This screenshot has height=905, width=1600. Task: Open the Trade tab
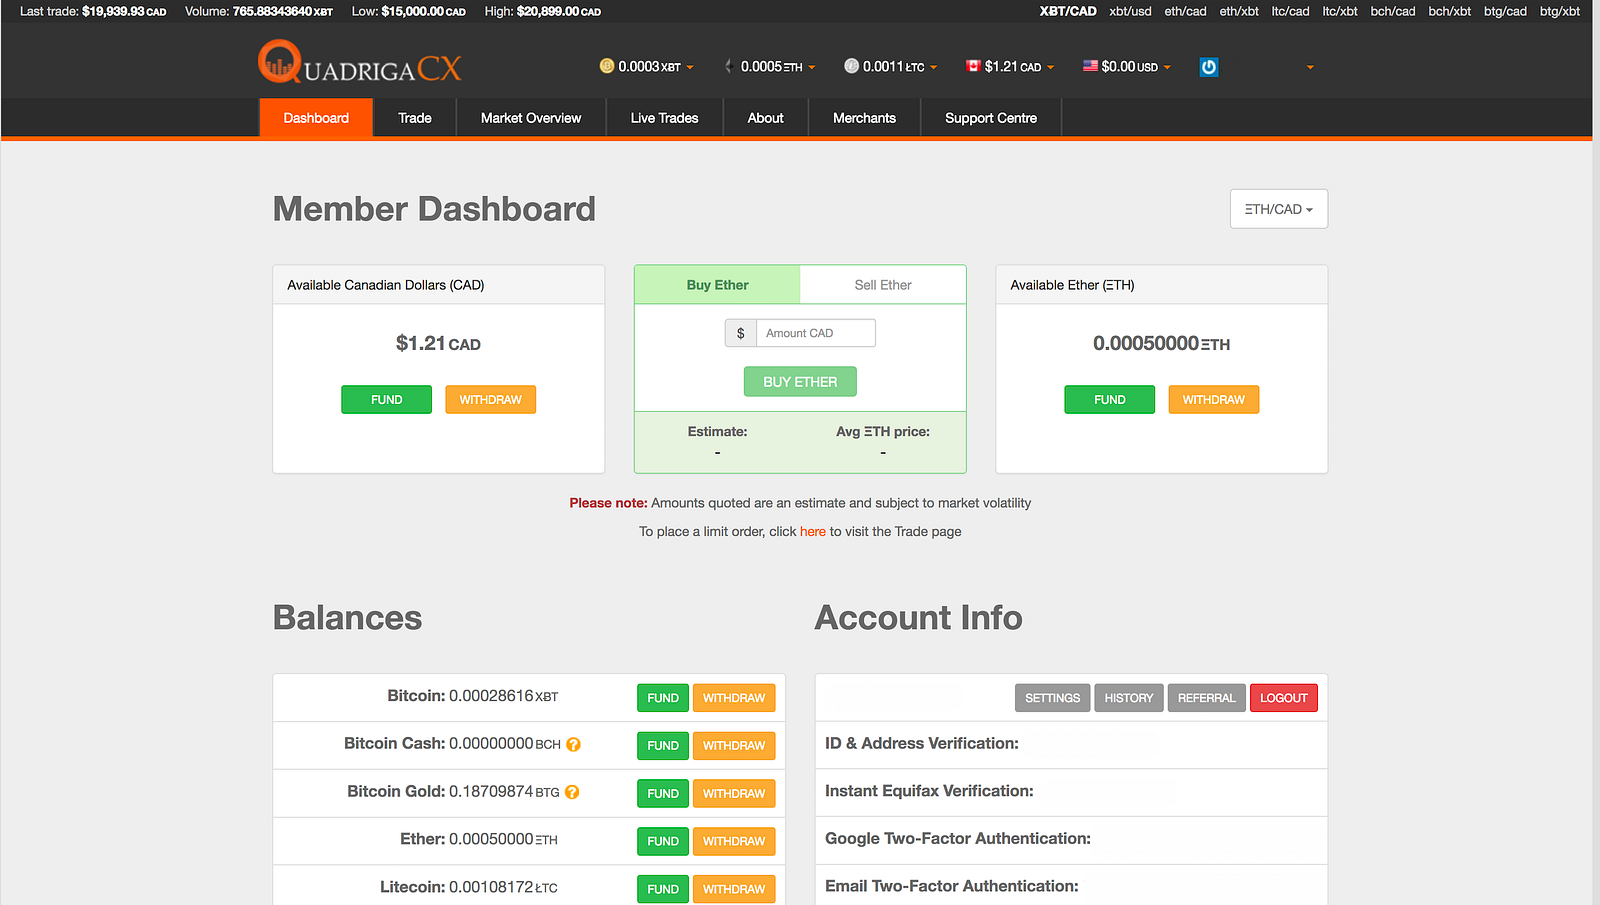pos(415,118)
